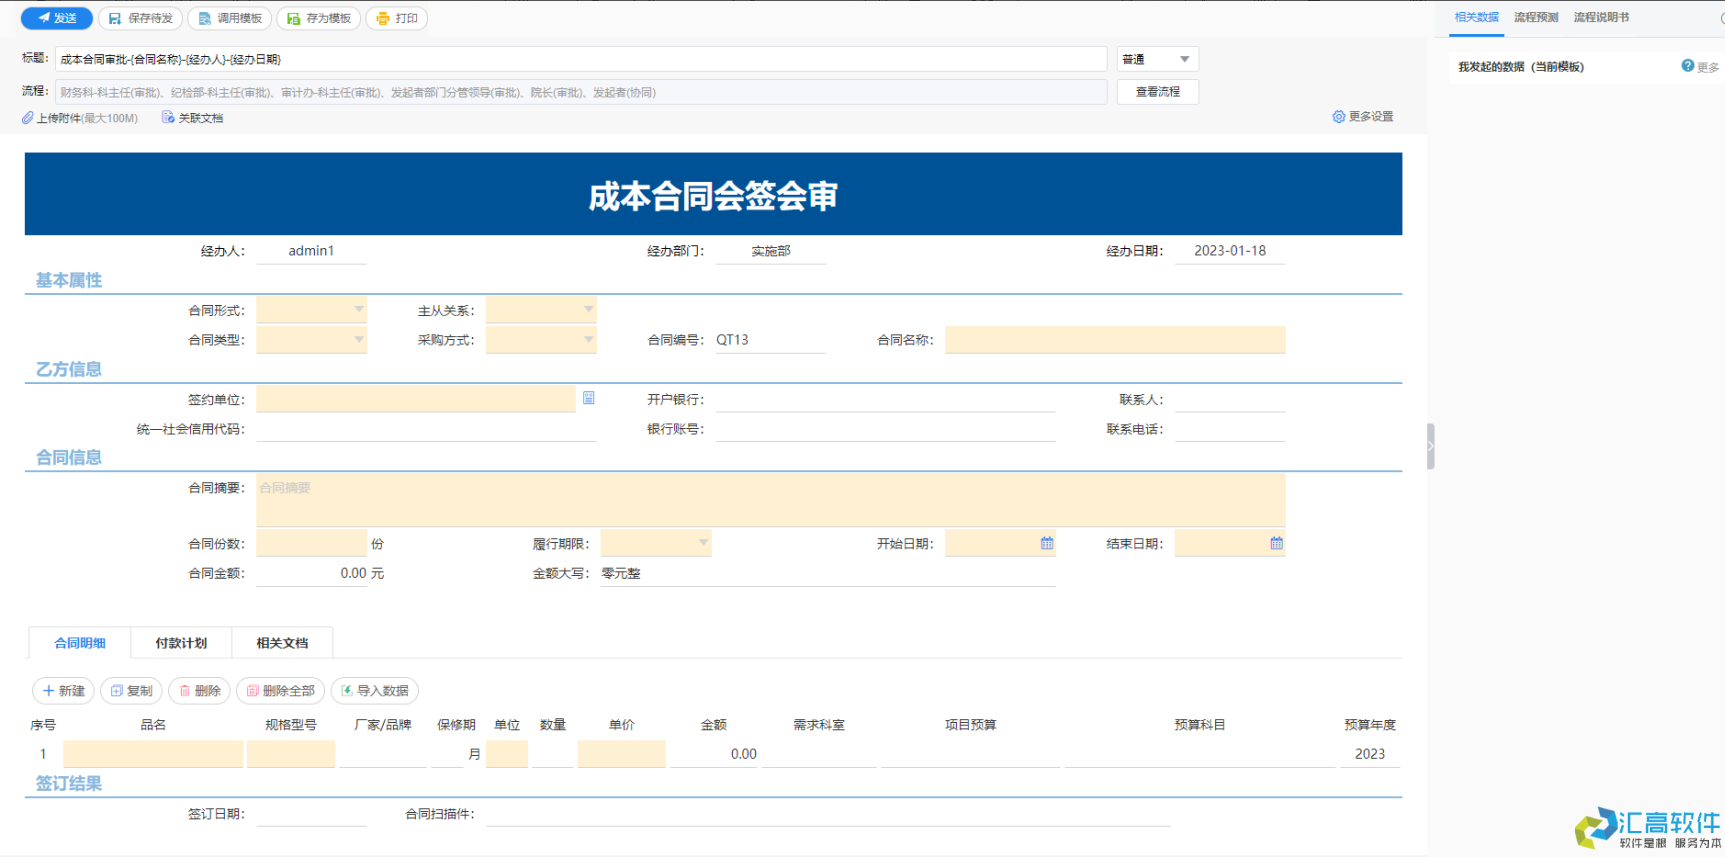
Task: Click the 查看流程 button
Action: coord(1157,91)
